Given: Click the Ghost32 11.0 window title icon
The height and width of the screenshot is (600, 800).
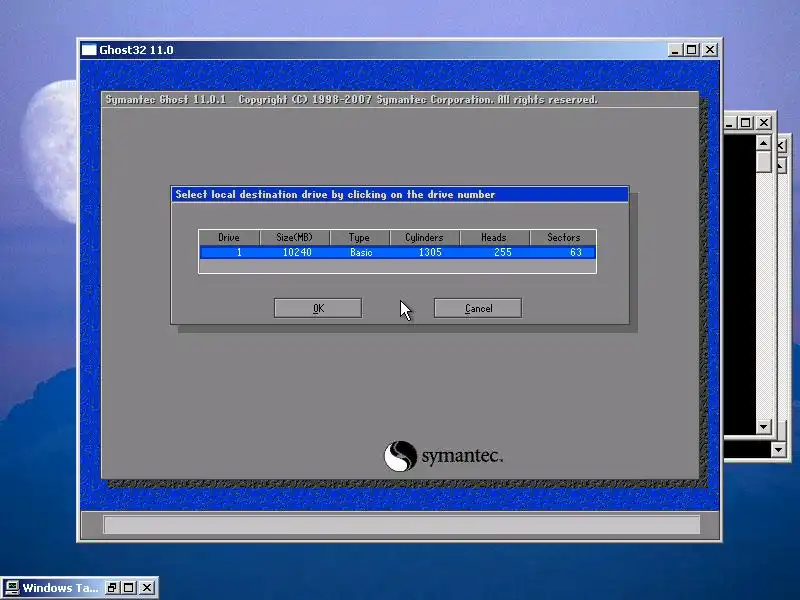Looking at the screenshot, I should click(89, 49).
